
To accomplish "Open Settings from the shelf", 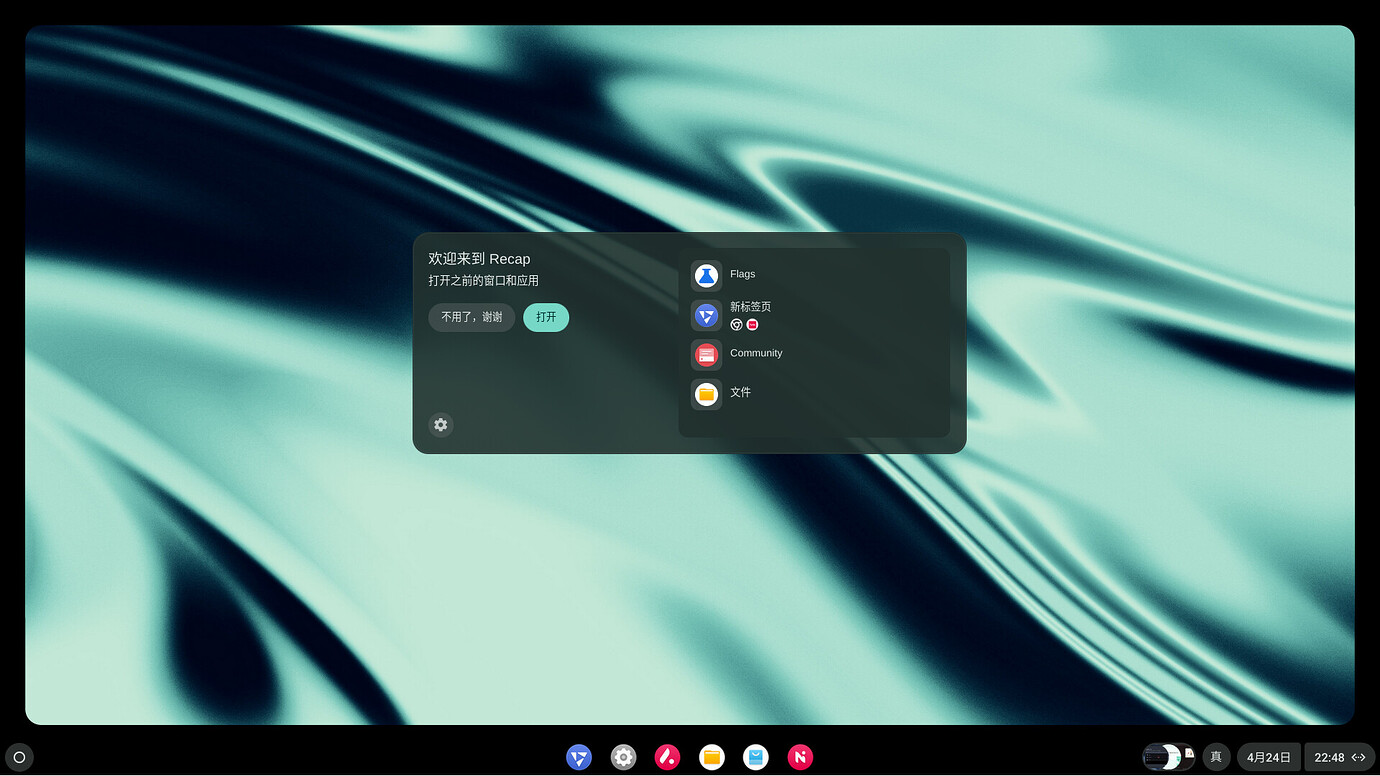I will point(623,757).
